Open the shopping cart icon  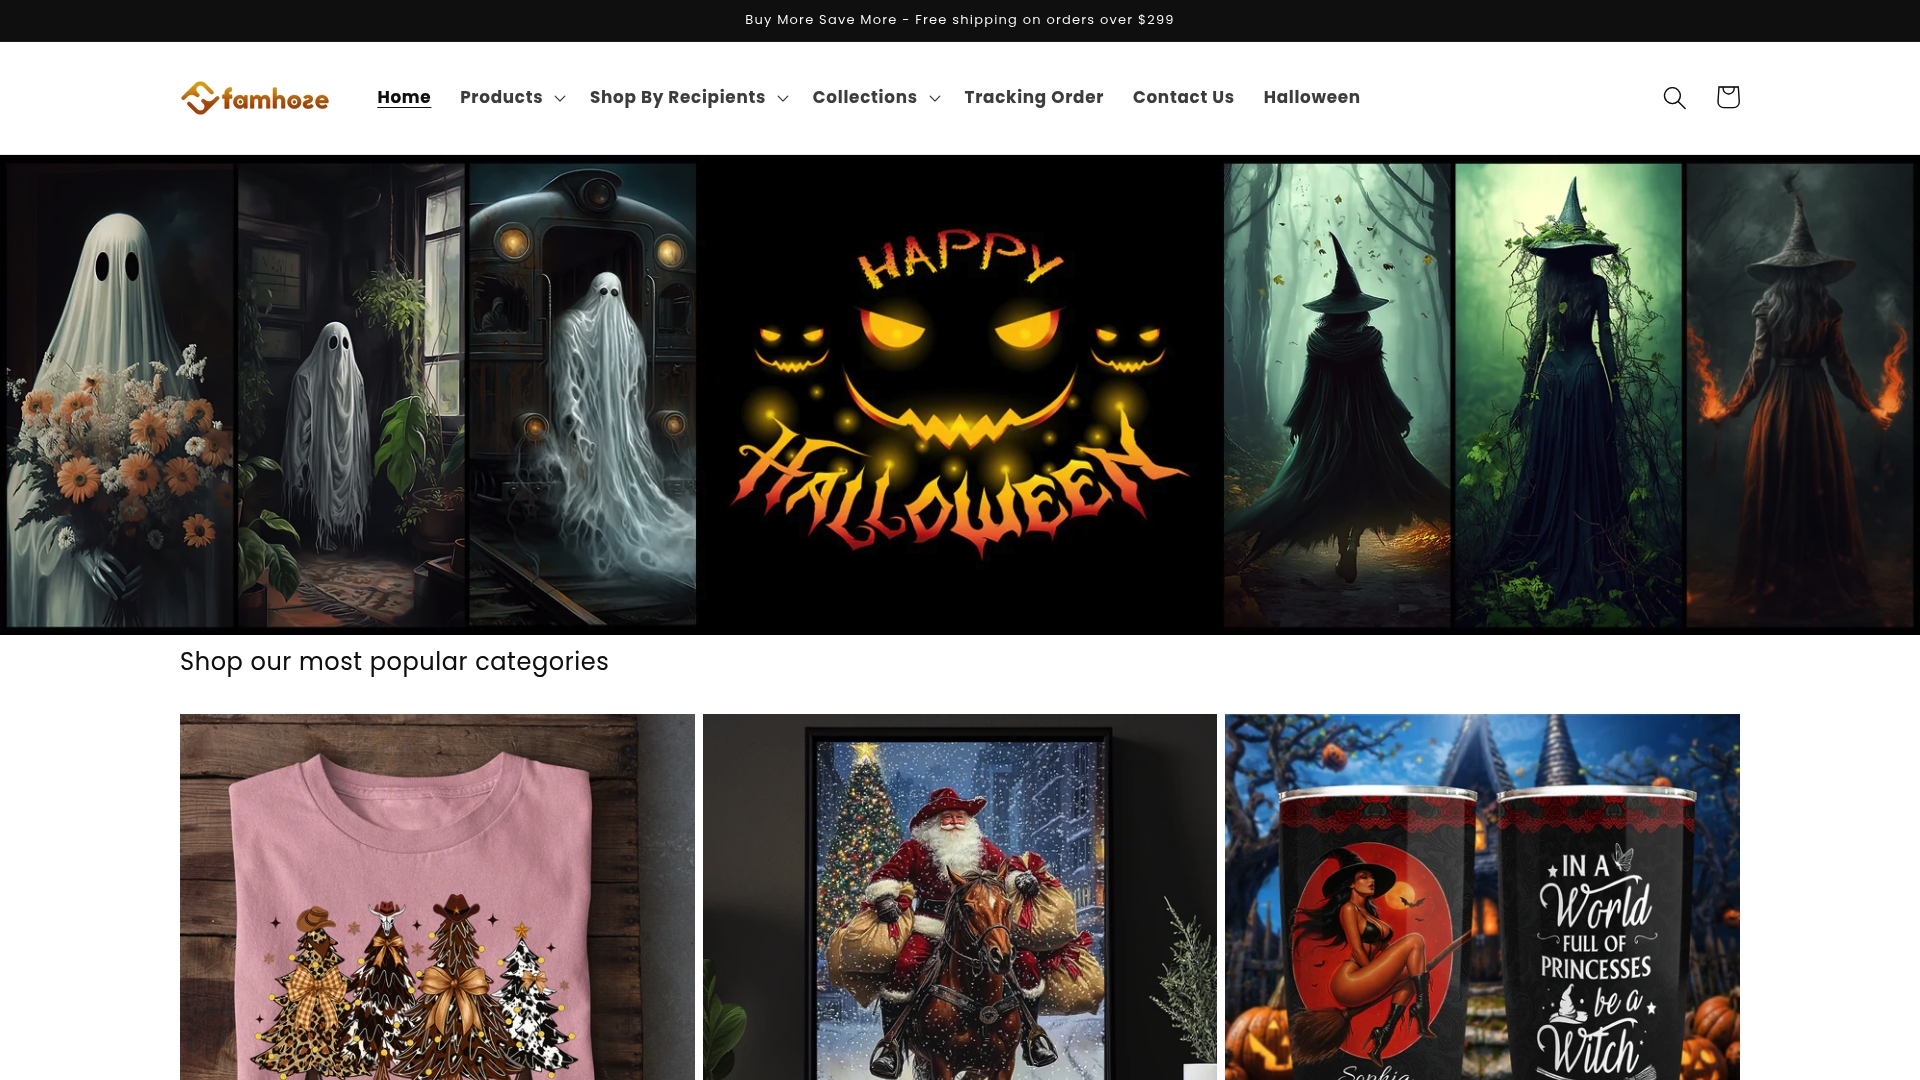pyautogui.click(x=1728, y=97)
